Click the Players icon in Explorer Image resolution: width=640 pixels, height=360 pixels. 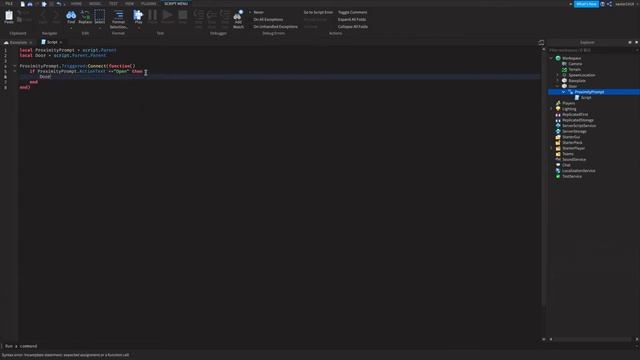[x=558, y=104]
